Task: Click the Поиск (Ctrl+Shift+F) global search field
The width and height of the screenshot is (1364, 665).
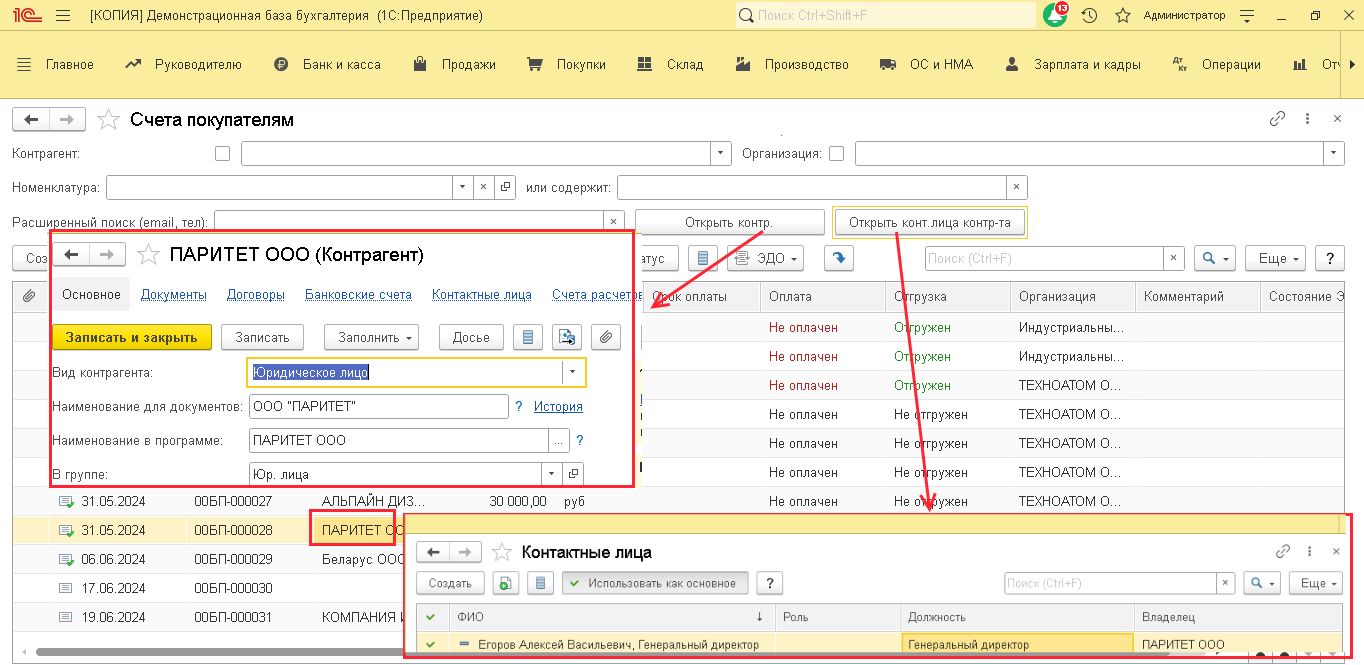Action: click(886, 15)
